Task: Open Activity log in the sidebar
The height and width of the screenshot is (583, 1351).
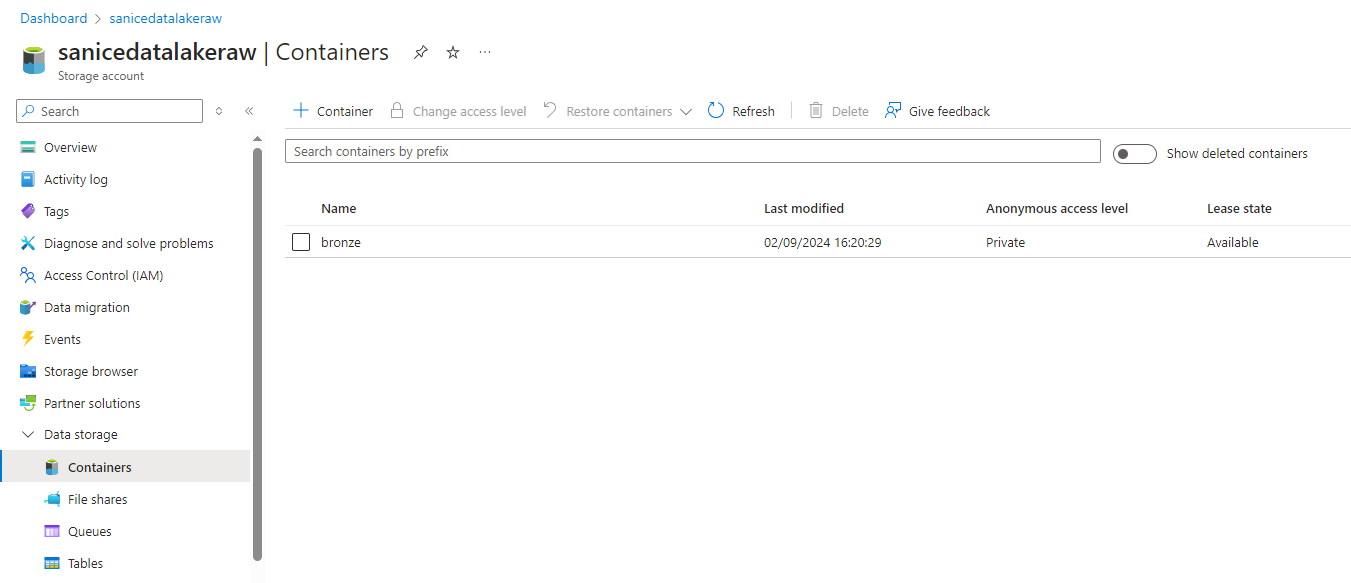Action: point(76,179)
